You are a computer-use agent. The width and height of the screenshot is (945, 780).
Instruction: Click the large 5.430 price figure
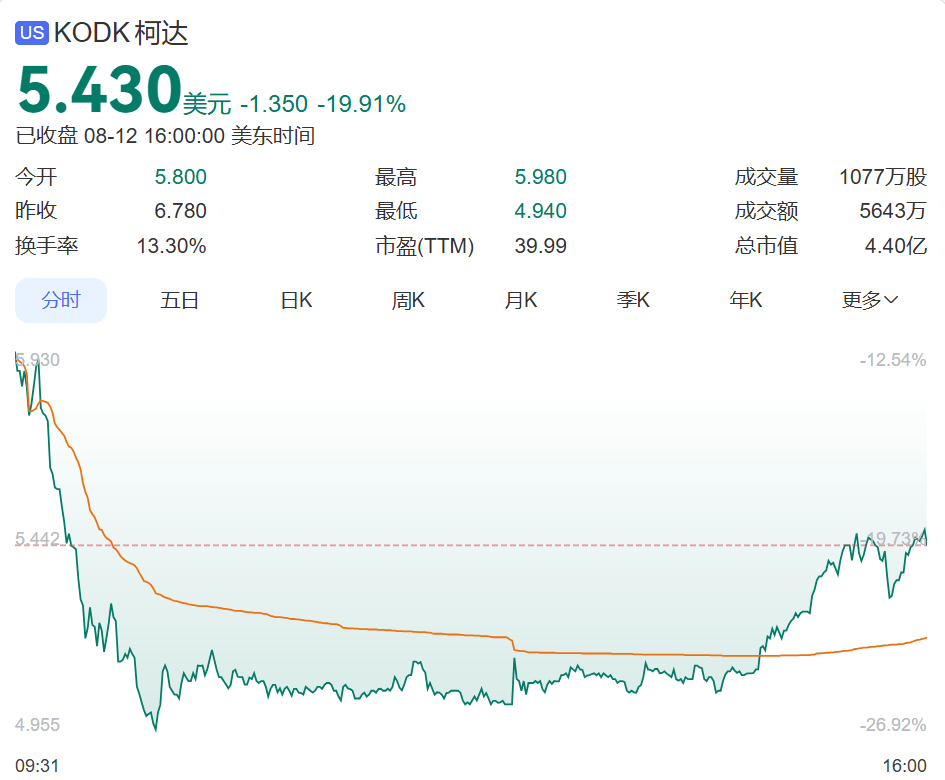[x=98, y=90]
